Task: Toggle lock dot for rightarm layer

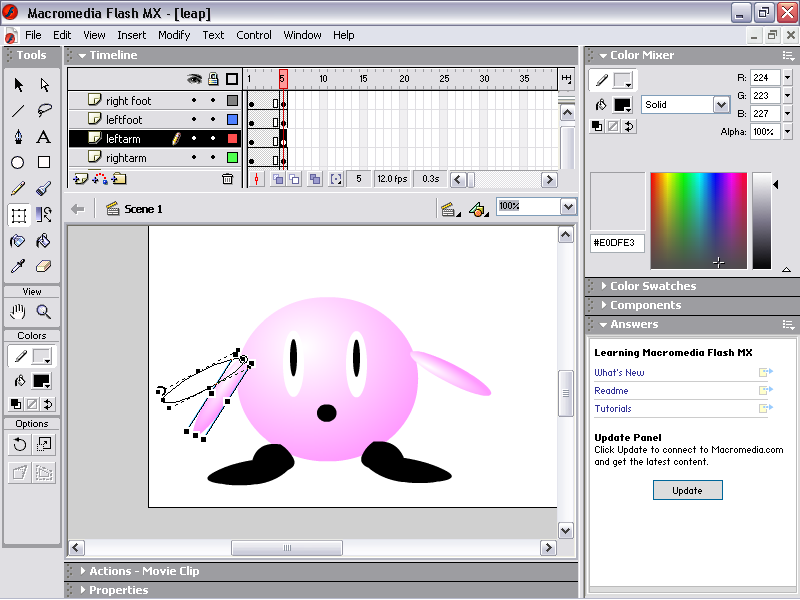Action: coord(213,158)
